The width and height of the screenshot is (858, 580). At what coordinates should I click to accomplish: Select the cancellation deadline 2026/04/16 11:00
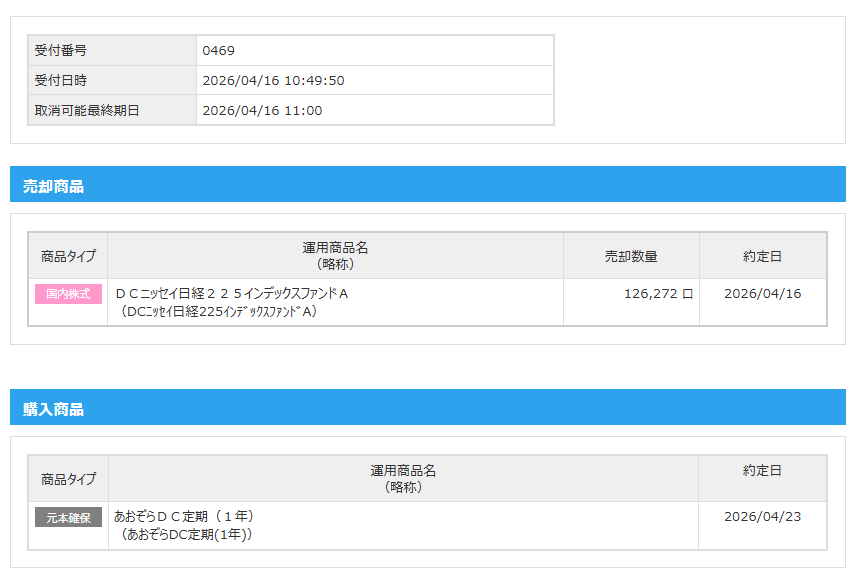tap(262, 110)
